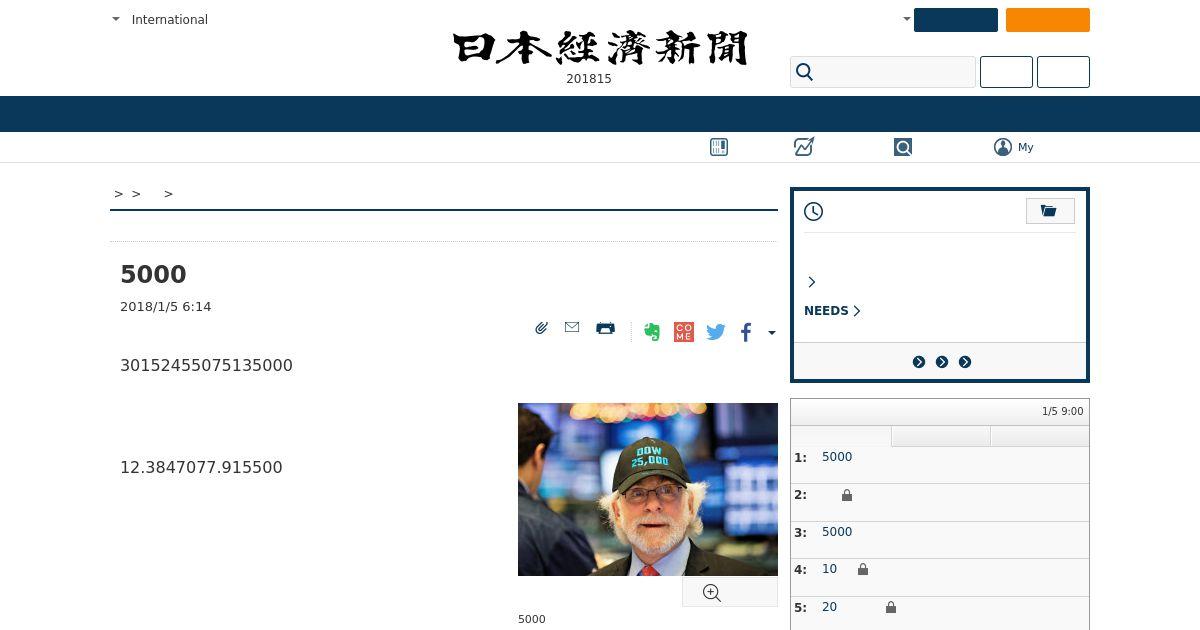Open the folder button in the sidebar panel

(1050, 211)
